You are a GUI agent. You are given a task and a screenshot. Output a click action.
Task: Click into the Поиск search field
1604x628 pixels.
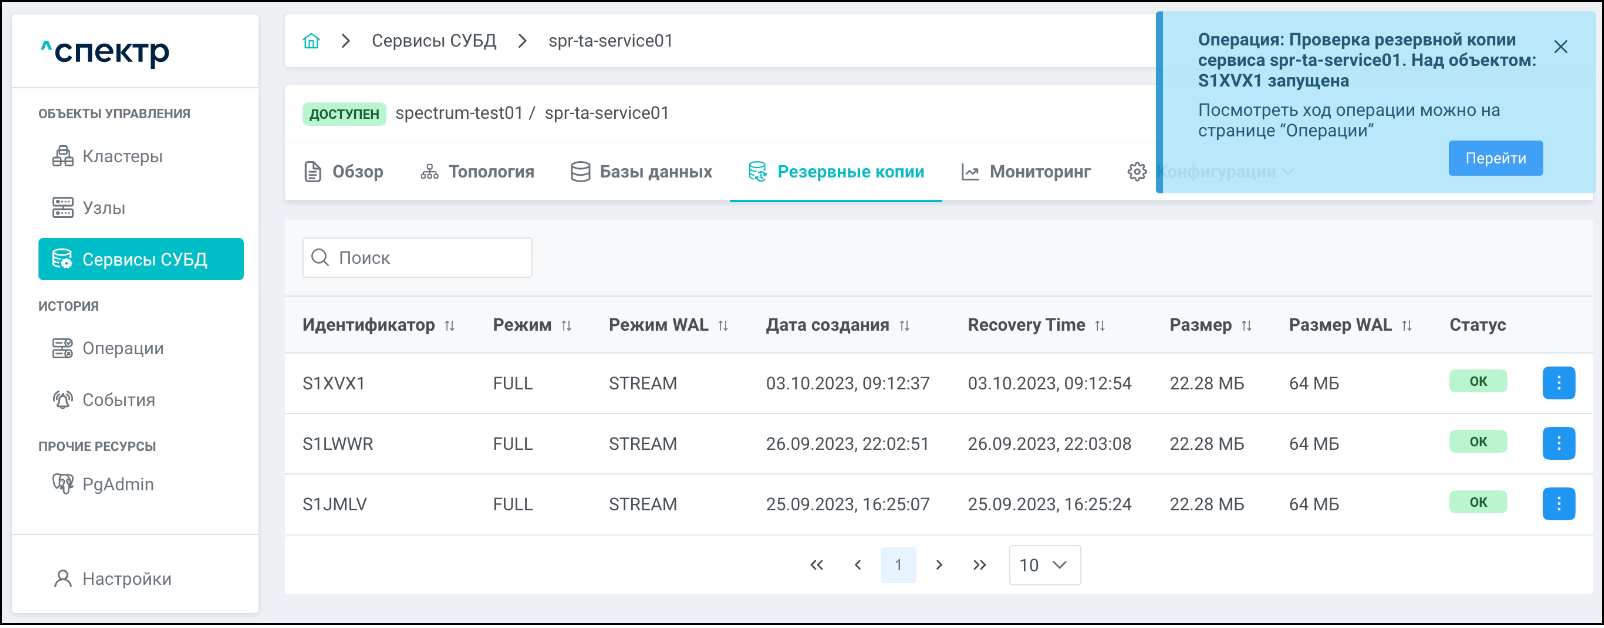point(417,258)
